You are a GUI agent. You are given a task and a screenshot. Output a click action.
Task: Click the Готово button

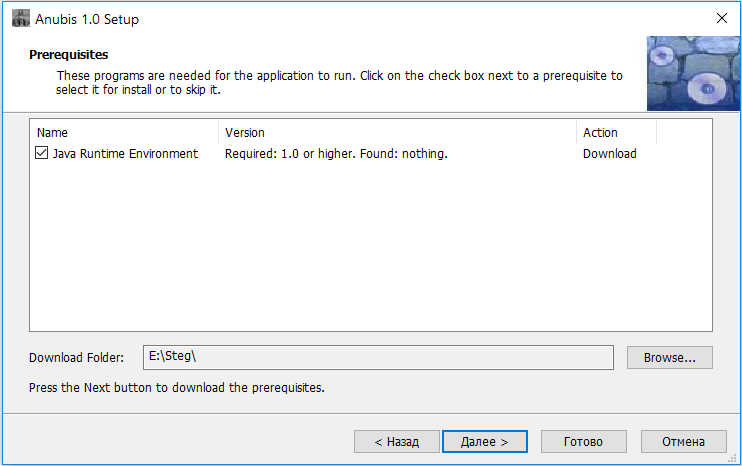(583, 441)
